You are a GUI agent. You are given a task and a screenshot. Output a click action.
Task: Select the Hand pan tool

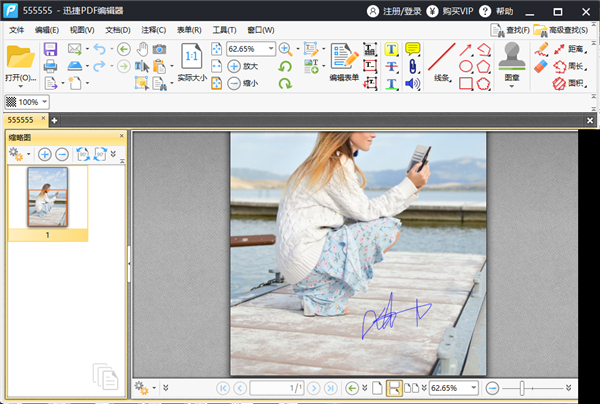point(142,49)
